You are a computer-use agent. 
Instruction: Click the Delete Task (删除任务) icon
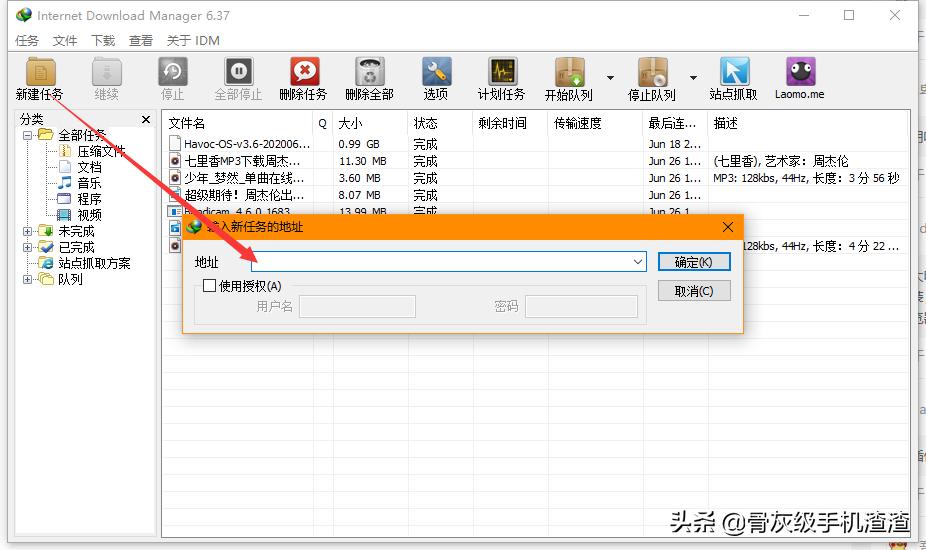[304, 72]
